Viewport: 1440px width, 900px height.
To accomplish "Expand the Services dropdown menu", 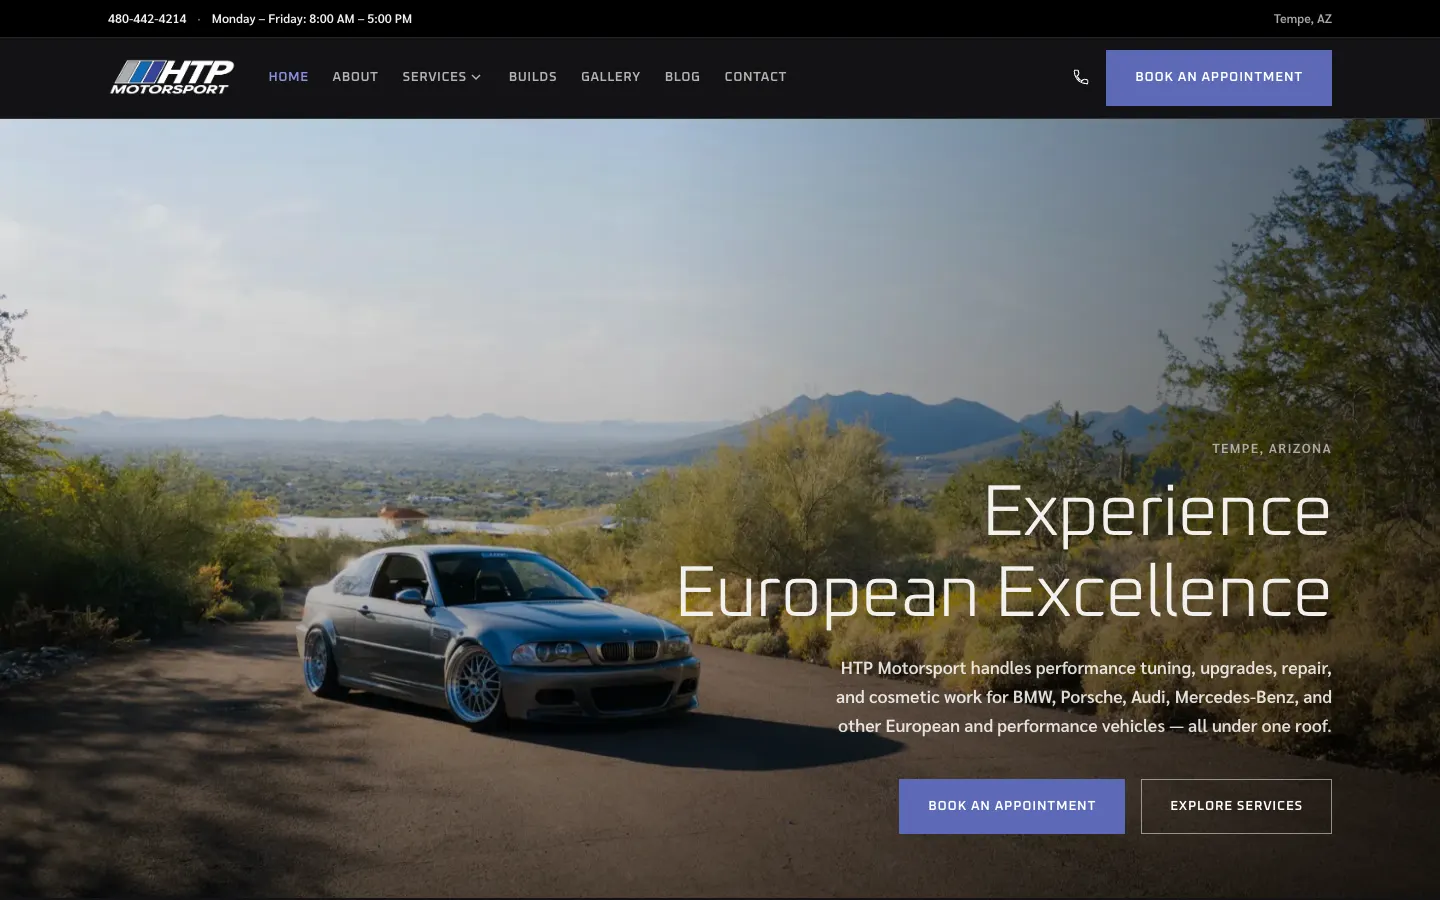I will tap(442, 77).
